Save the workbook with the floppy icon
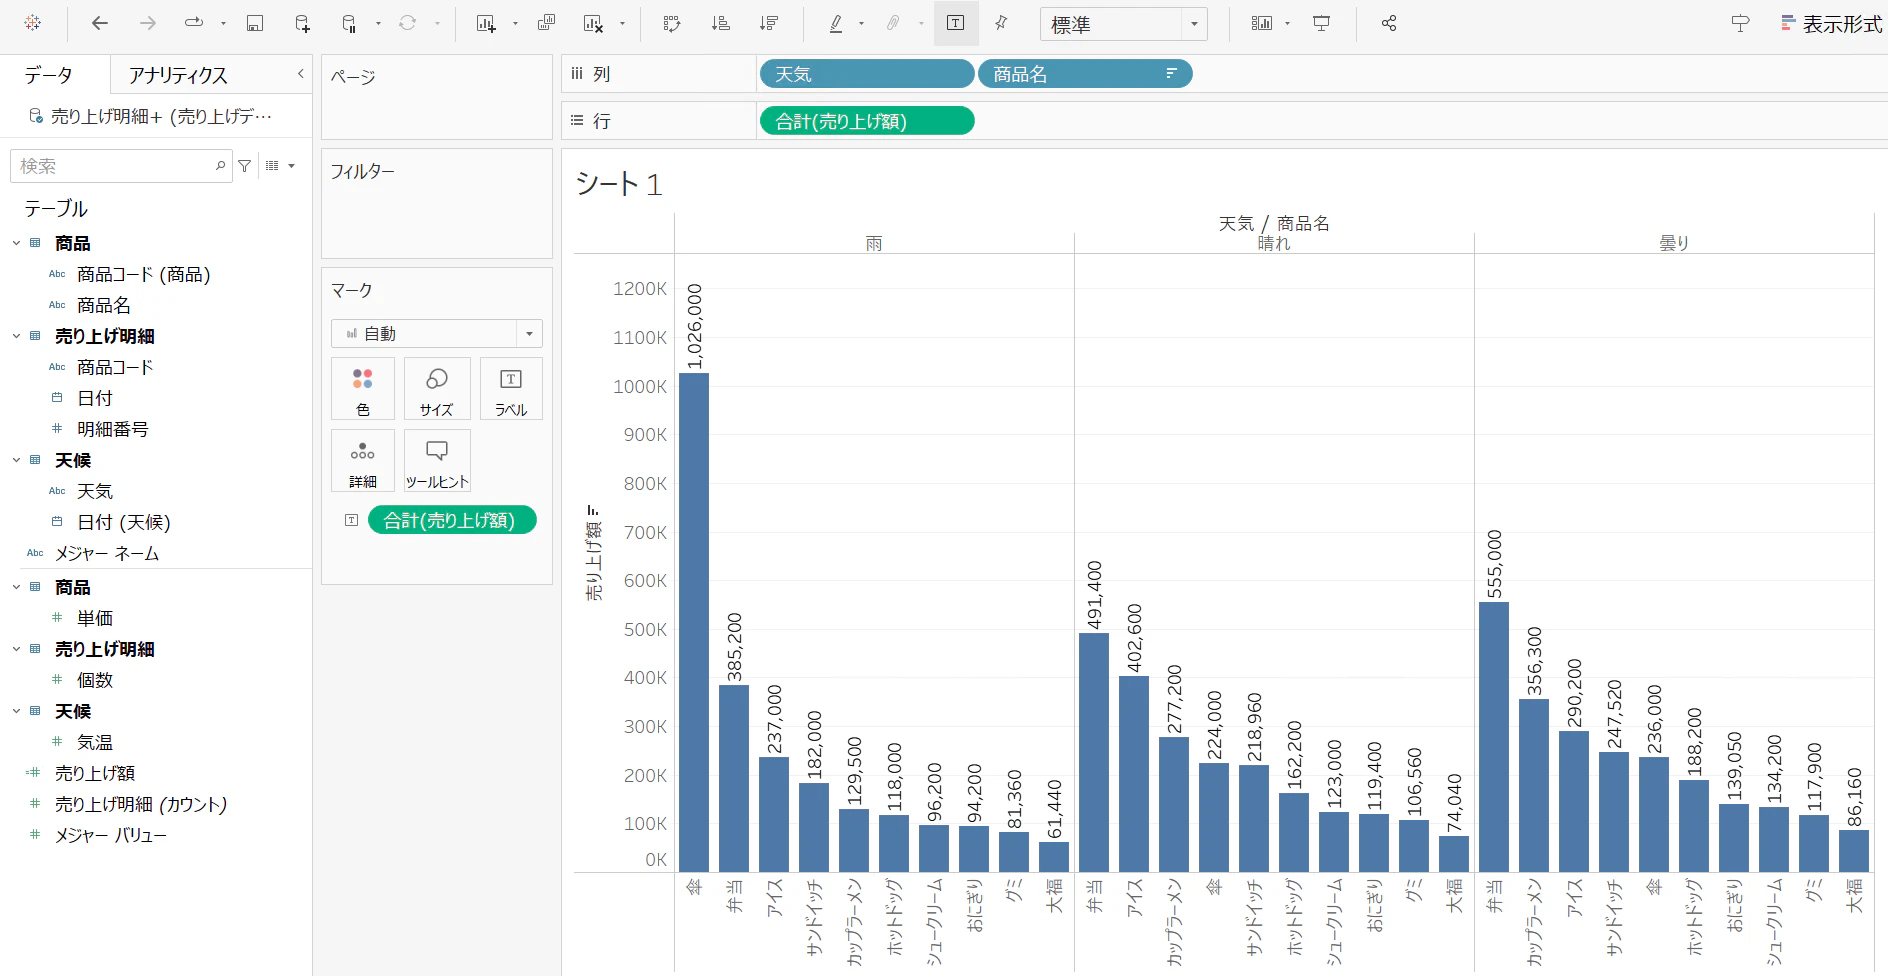Viewport: 1888px width, 976px height. coord(255,23)
